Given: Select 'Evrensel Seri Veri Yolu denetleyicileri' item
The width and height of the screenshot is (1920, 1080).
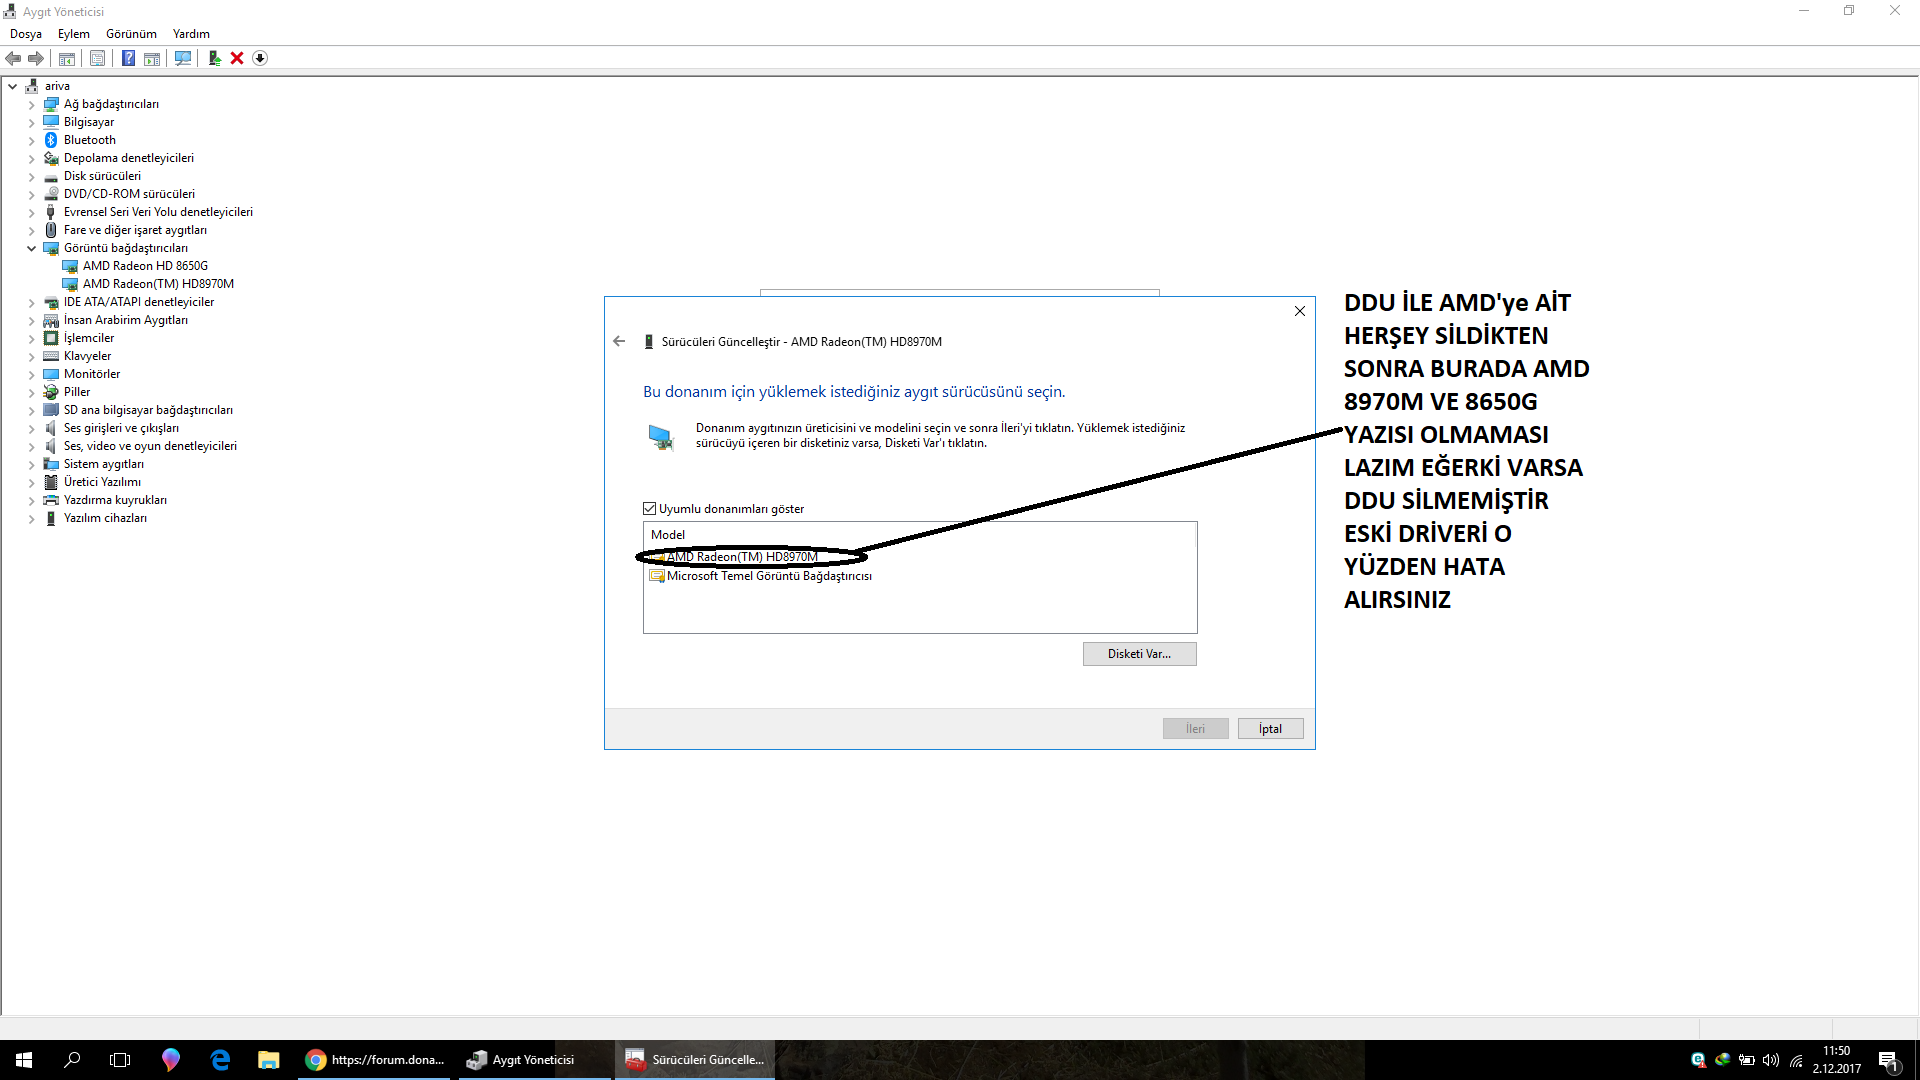Looking at the screenshot, I should pos(158,212).
